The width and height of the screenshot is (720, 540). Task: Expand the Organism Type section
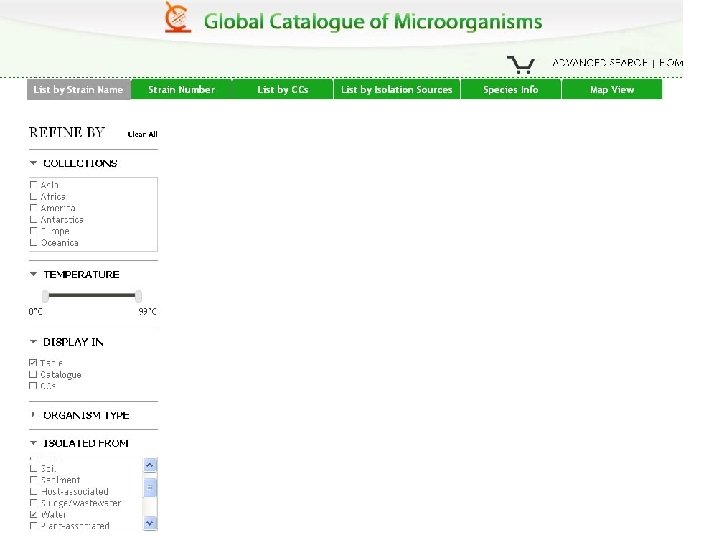(33, 415)
